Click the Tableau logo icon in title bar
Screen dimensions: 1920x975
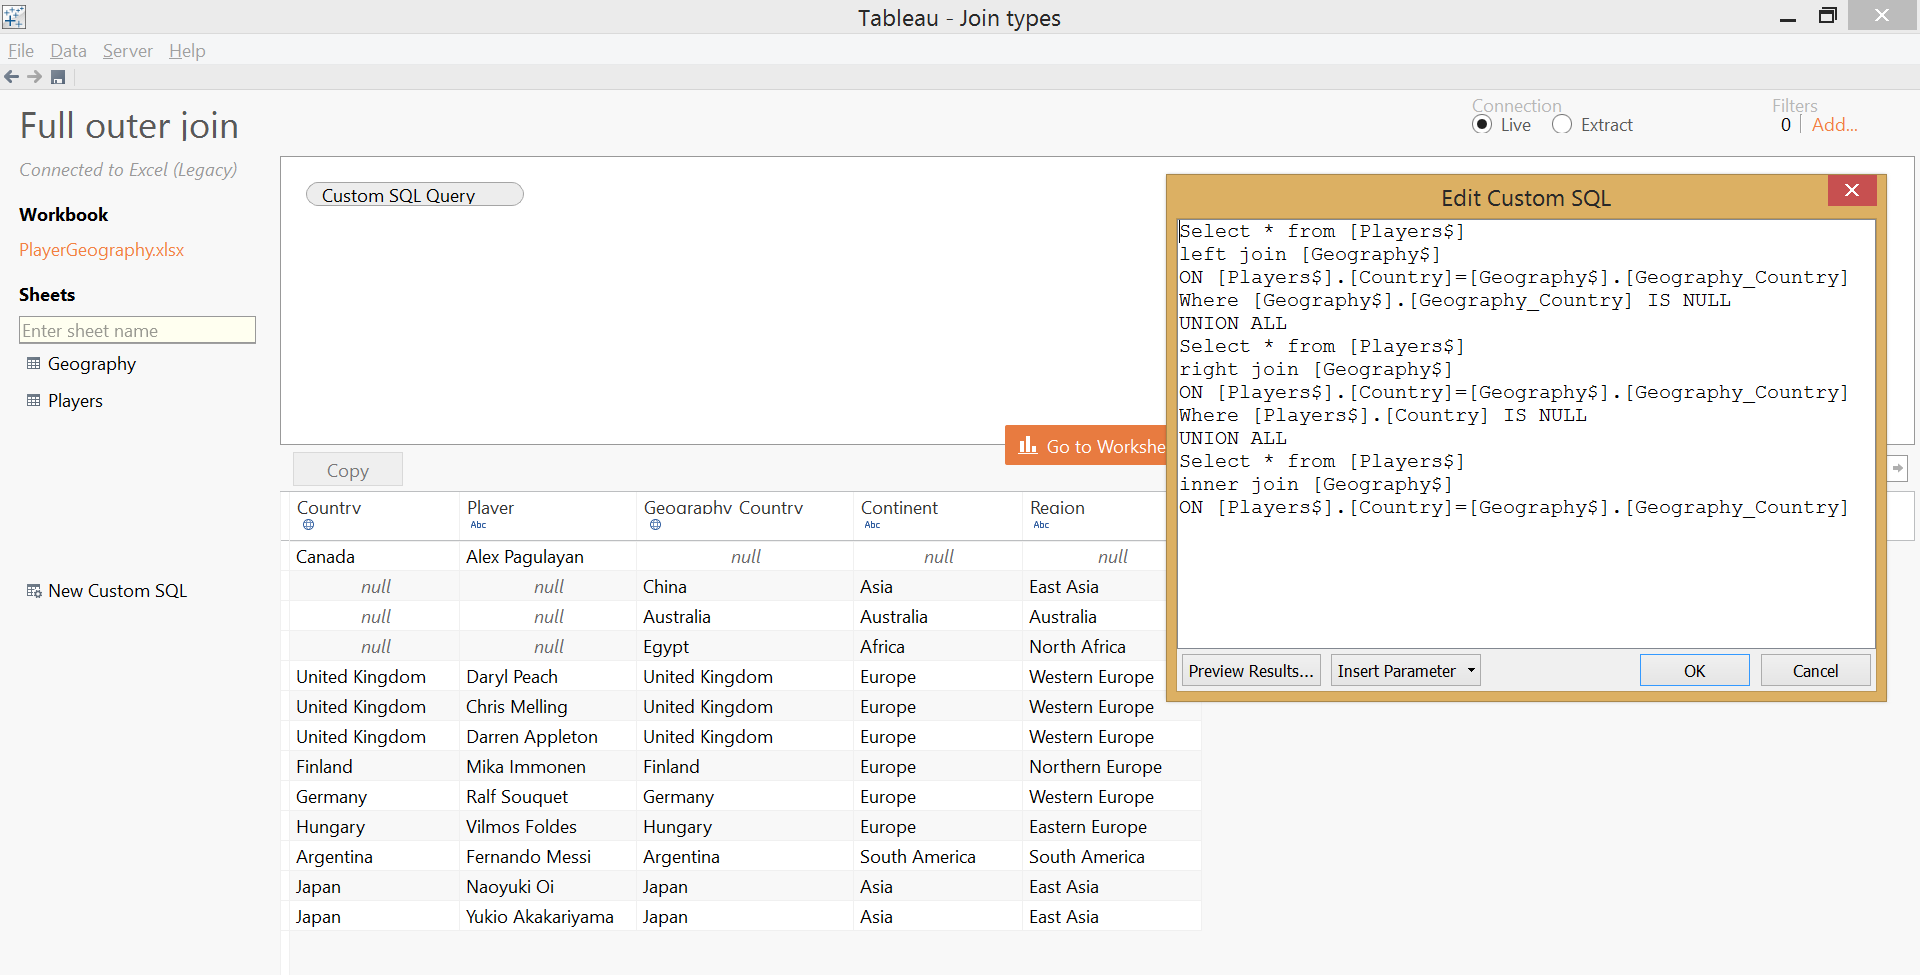14,16
